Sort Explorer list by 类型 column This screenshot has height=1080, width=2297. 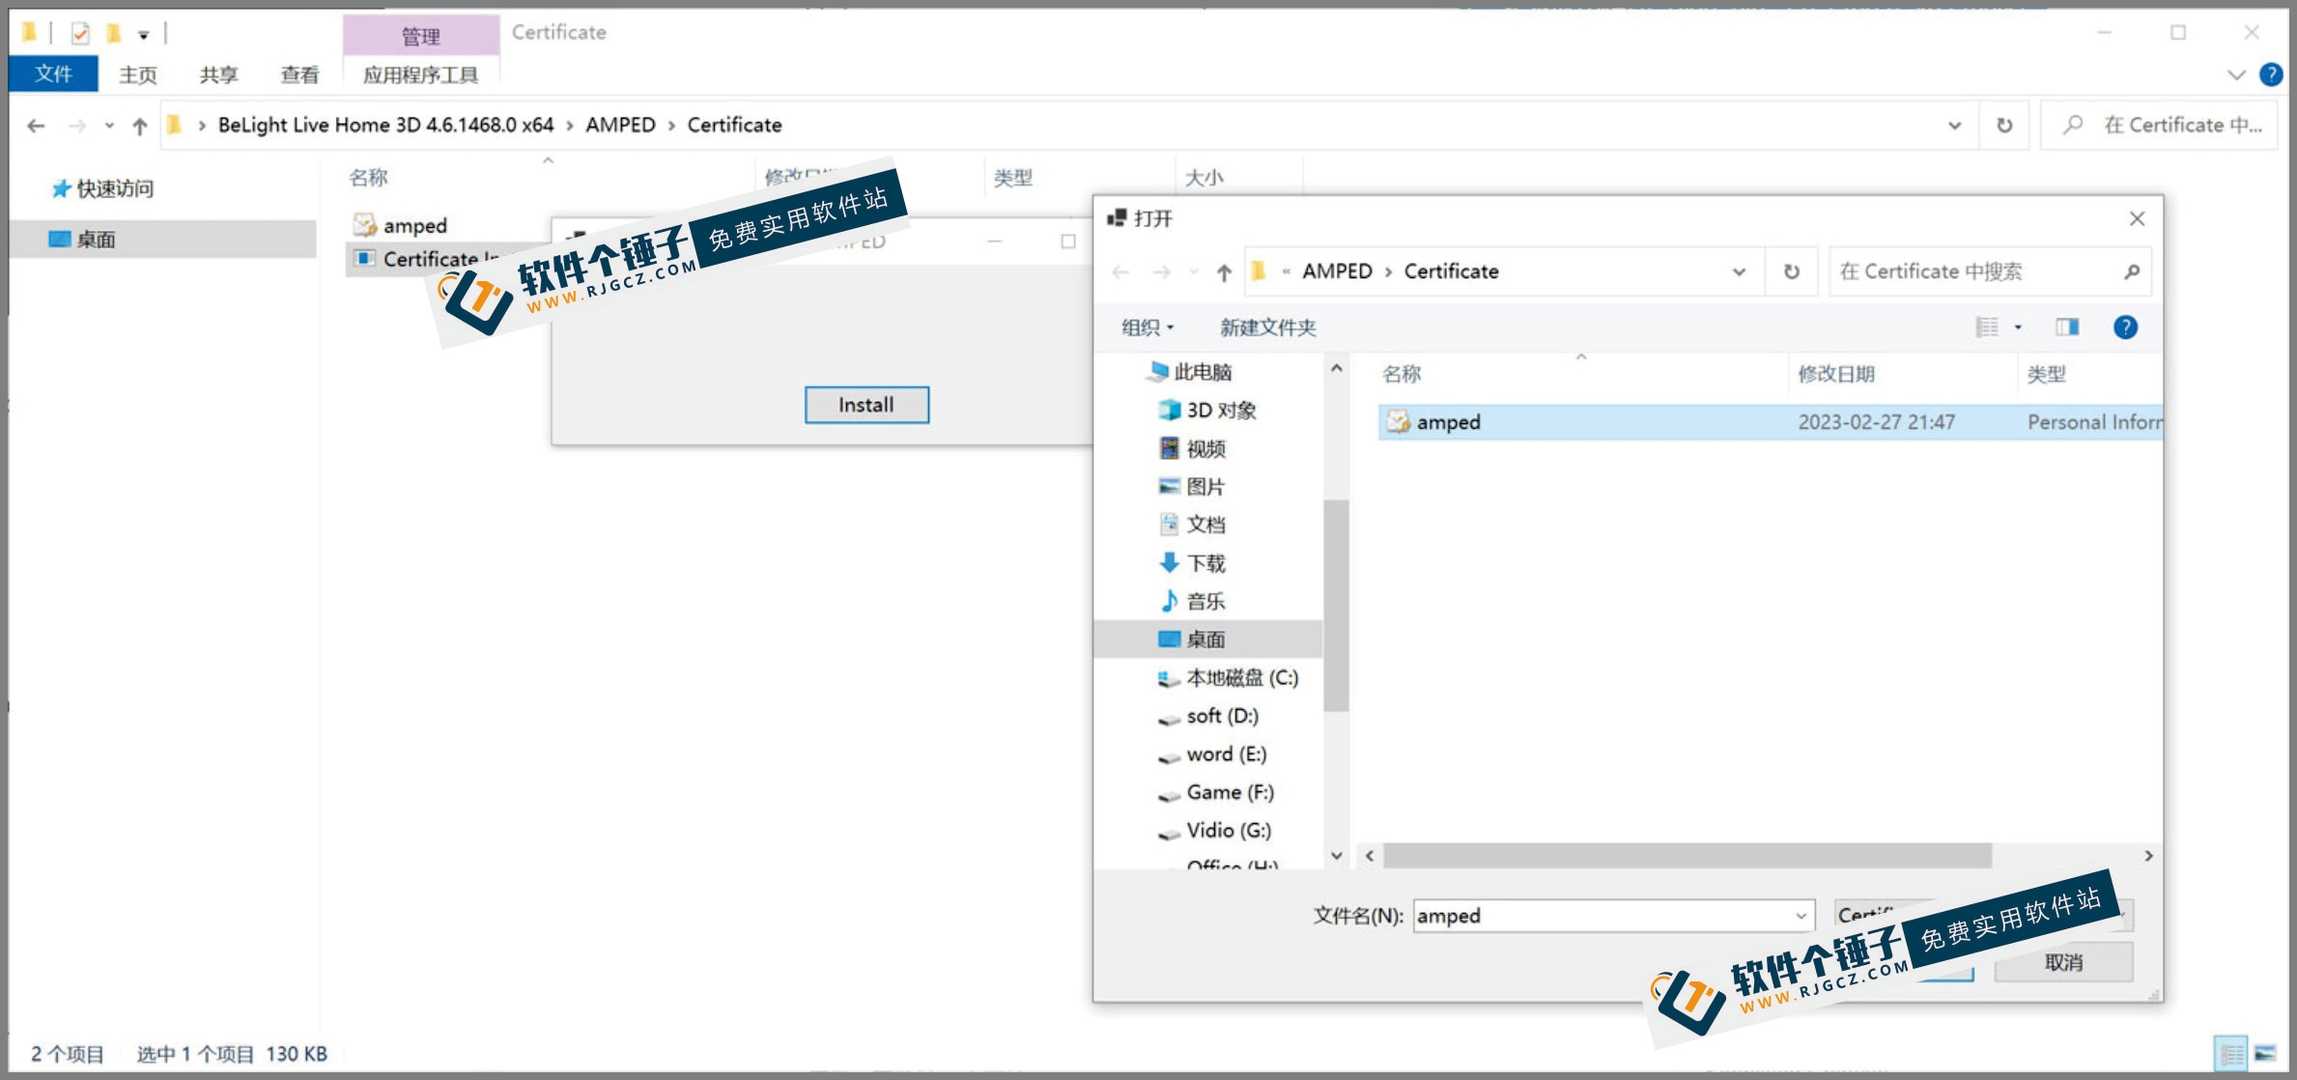1012,178
